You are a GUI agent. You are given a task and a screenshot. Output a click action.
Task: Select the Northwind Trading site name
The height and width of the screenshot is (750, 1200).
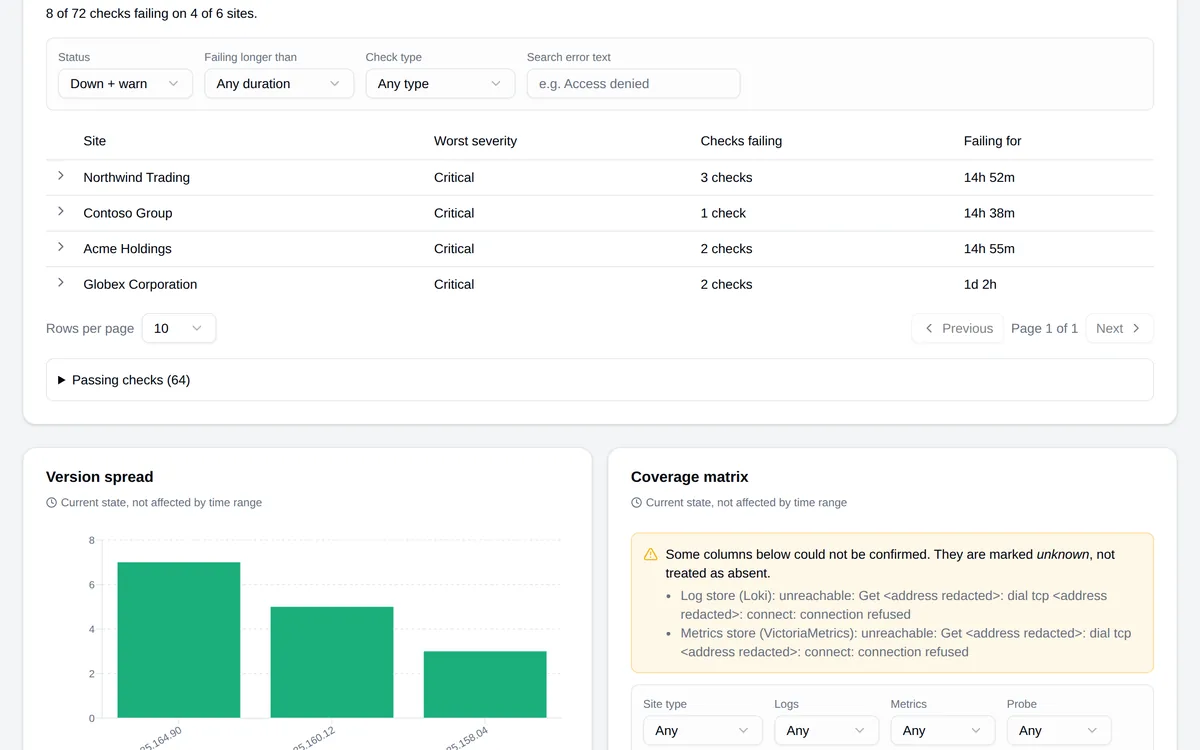[136, 177]
